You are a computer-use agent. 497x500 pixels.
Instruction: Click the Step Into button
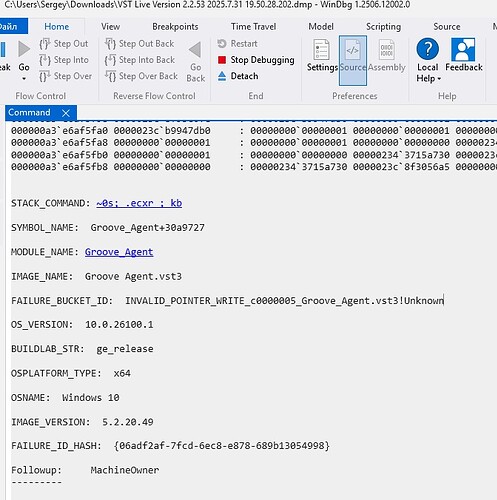[x=64, y=60]
